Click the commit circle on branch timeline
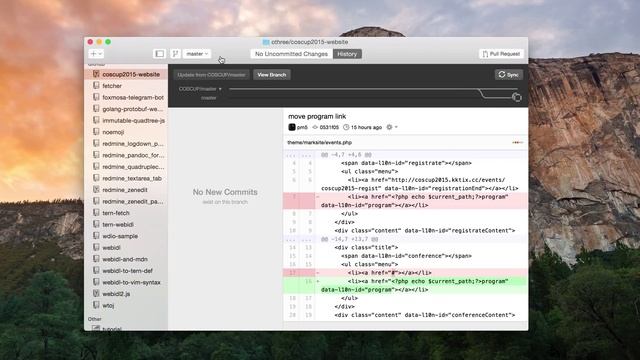The width and height of the screenshot is (640, 360). pos(517,97)
